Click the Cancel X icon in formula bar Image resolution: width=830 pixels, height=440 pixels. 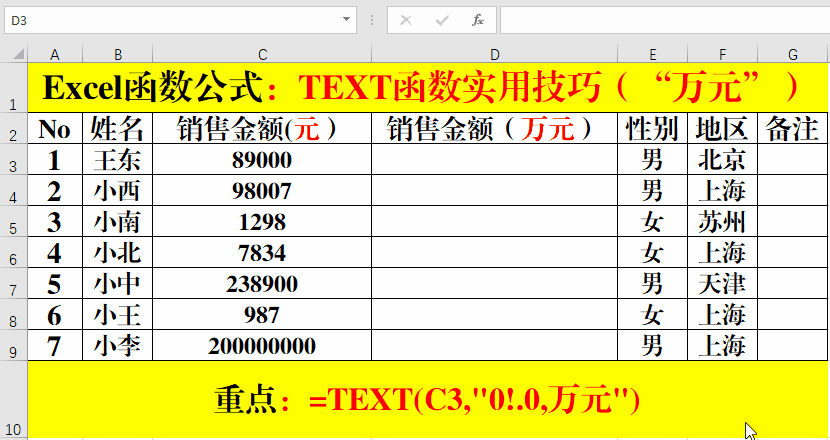[x=406, y=20]
